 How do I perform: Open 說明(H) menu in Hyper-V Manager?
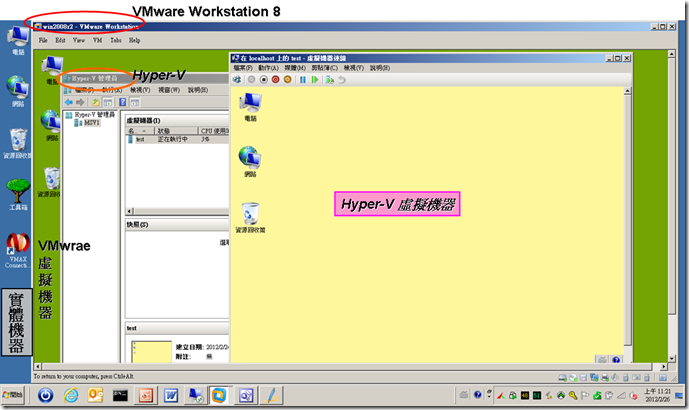[x=198, y=90]
